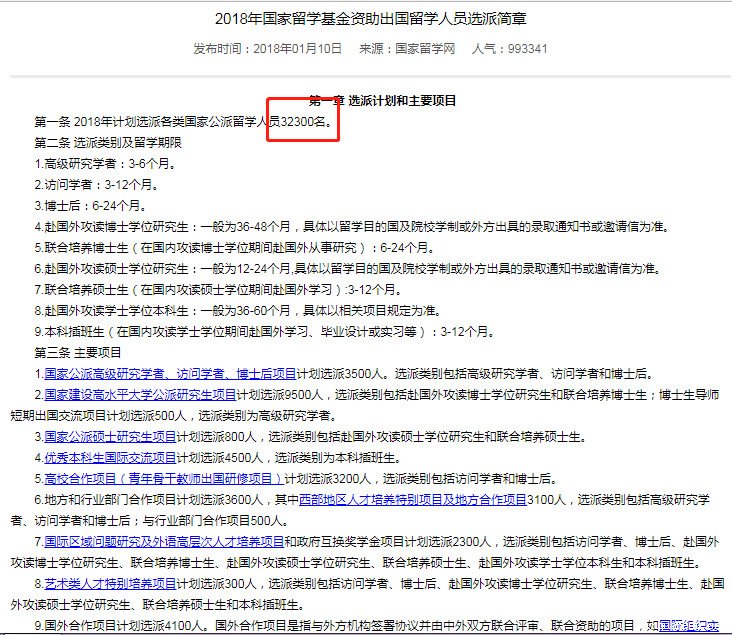
Task: Click the page title 2018年国家留学基金资助出国留学人员选派简章
Action: [366, 19]
